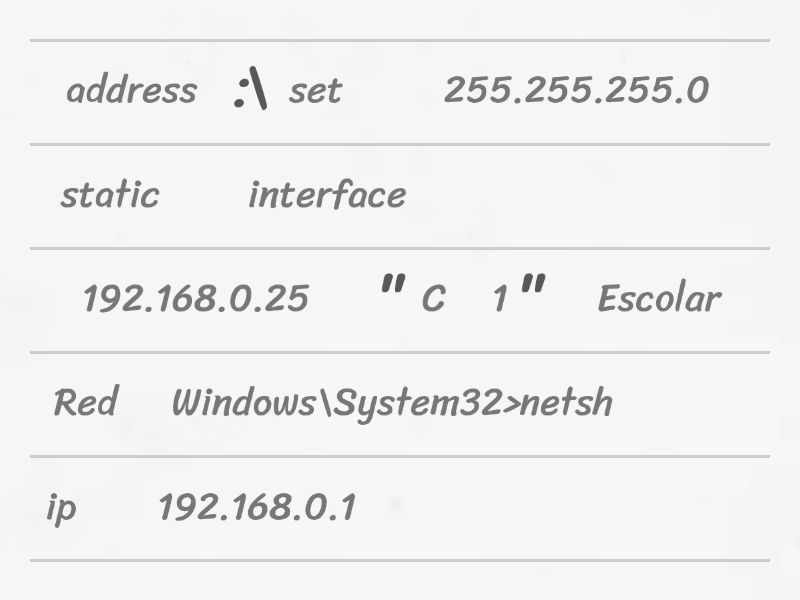Select the number "1" tile
Image resolution: width=800 pixels, height=600 pixels.
[500, 300]
